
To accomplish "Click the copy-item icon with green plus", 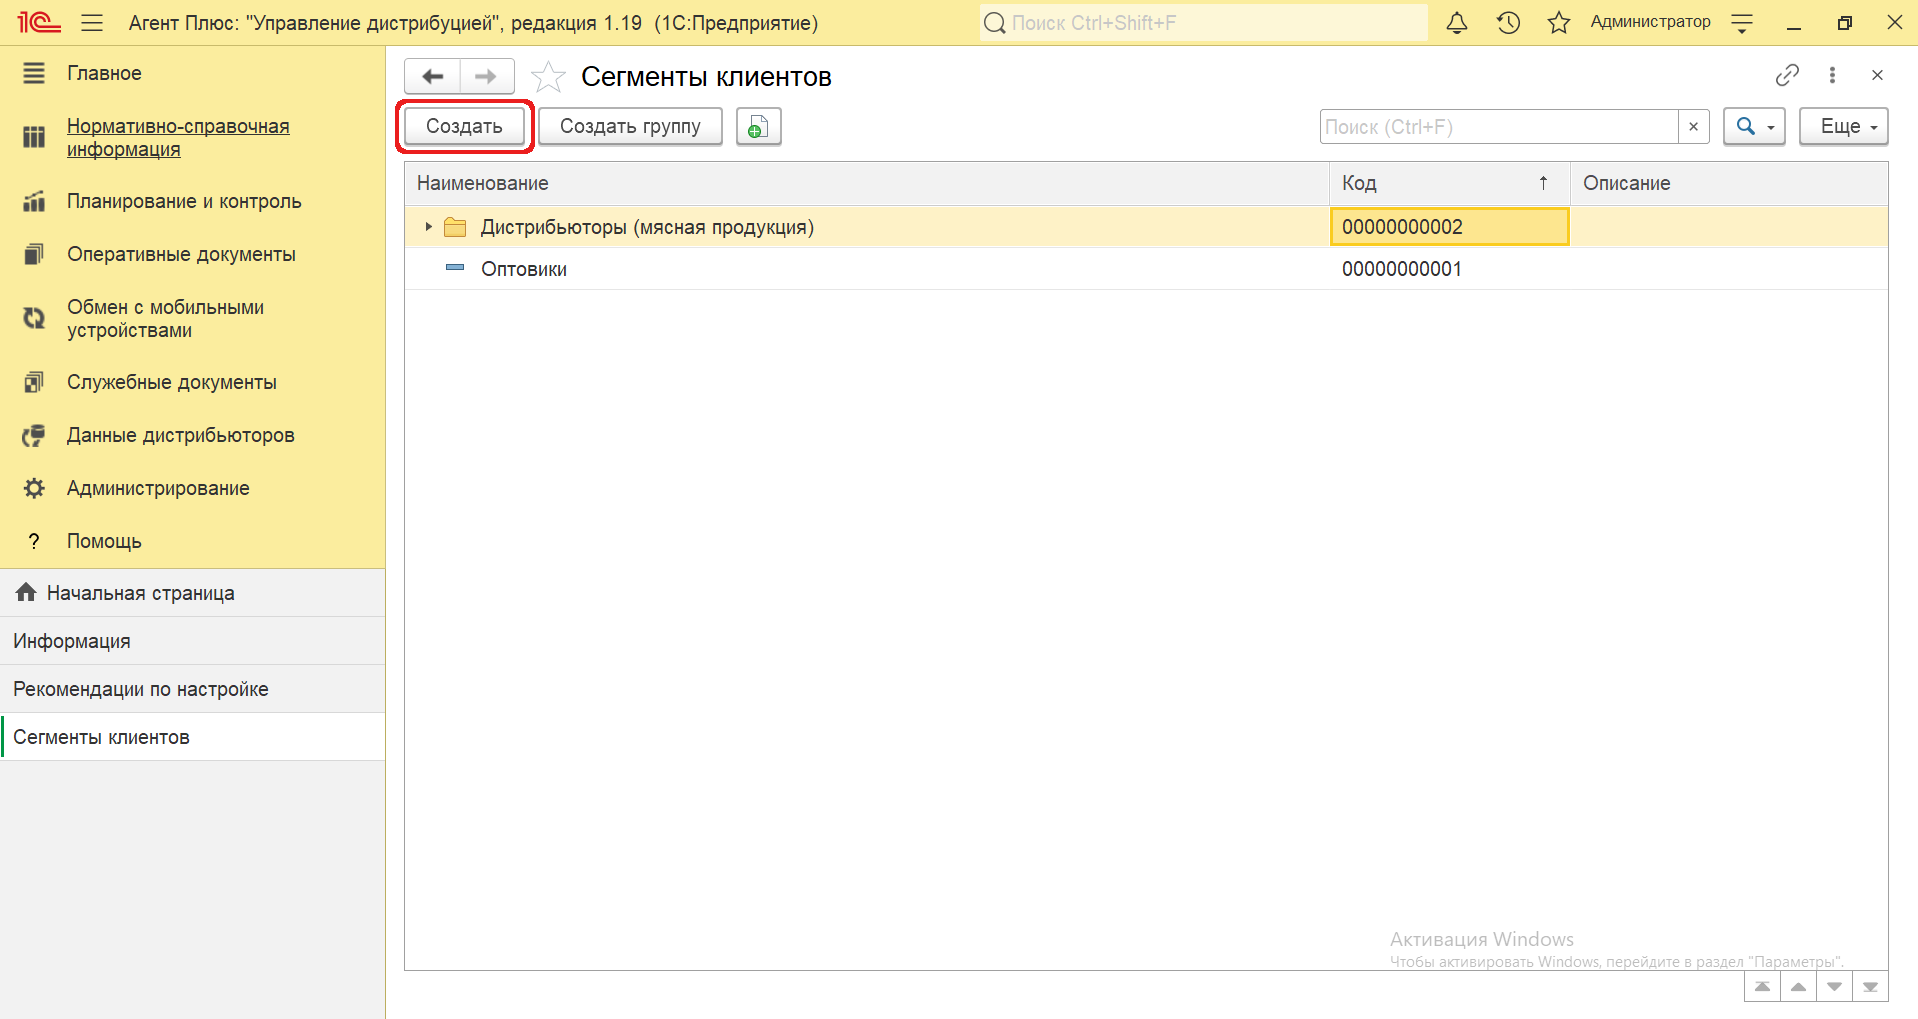I will (758, 127).
